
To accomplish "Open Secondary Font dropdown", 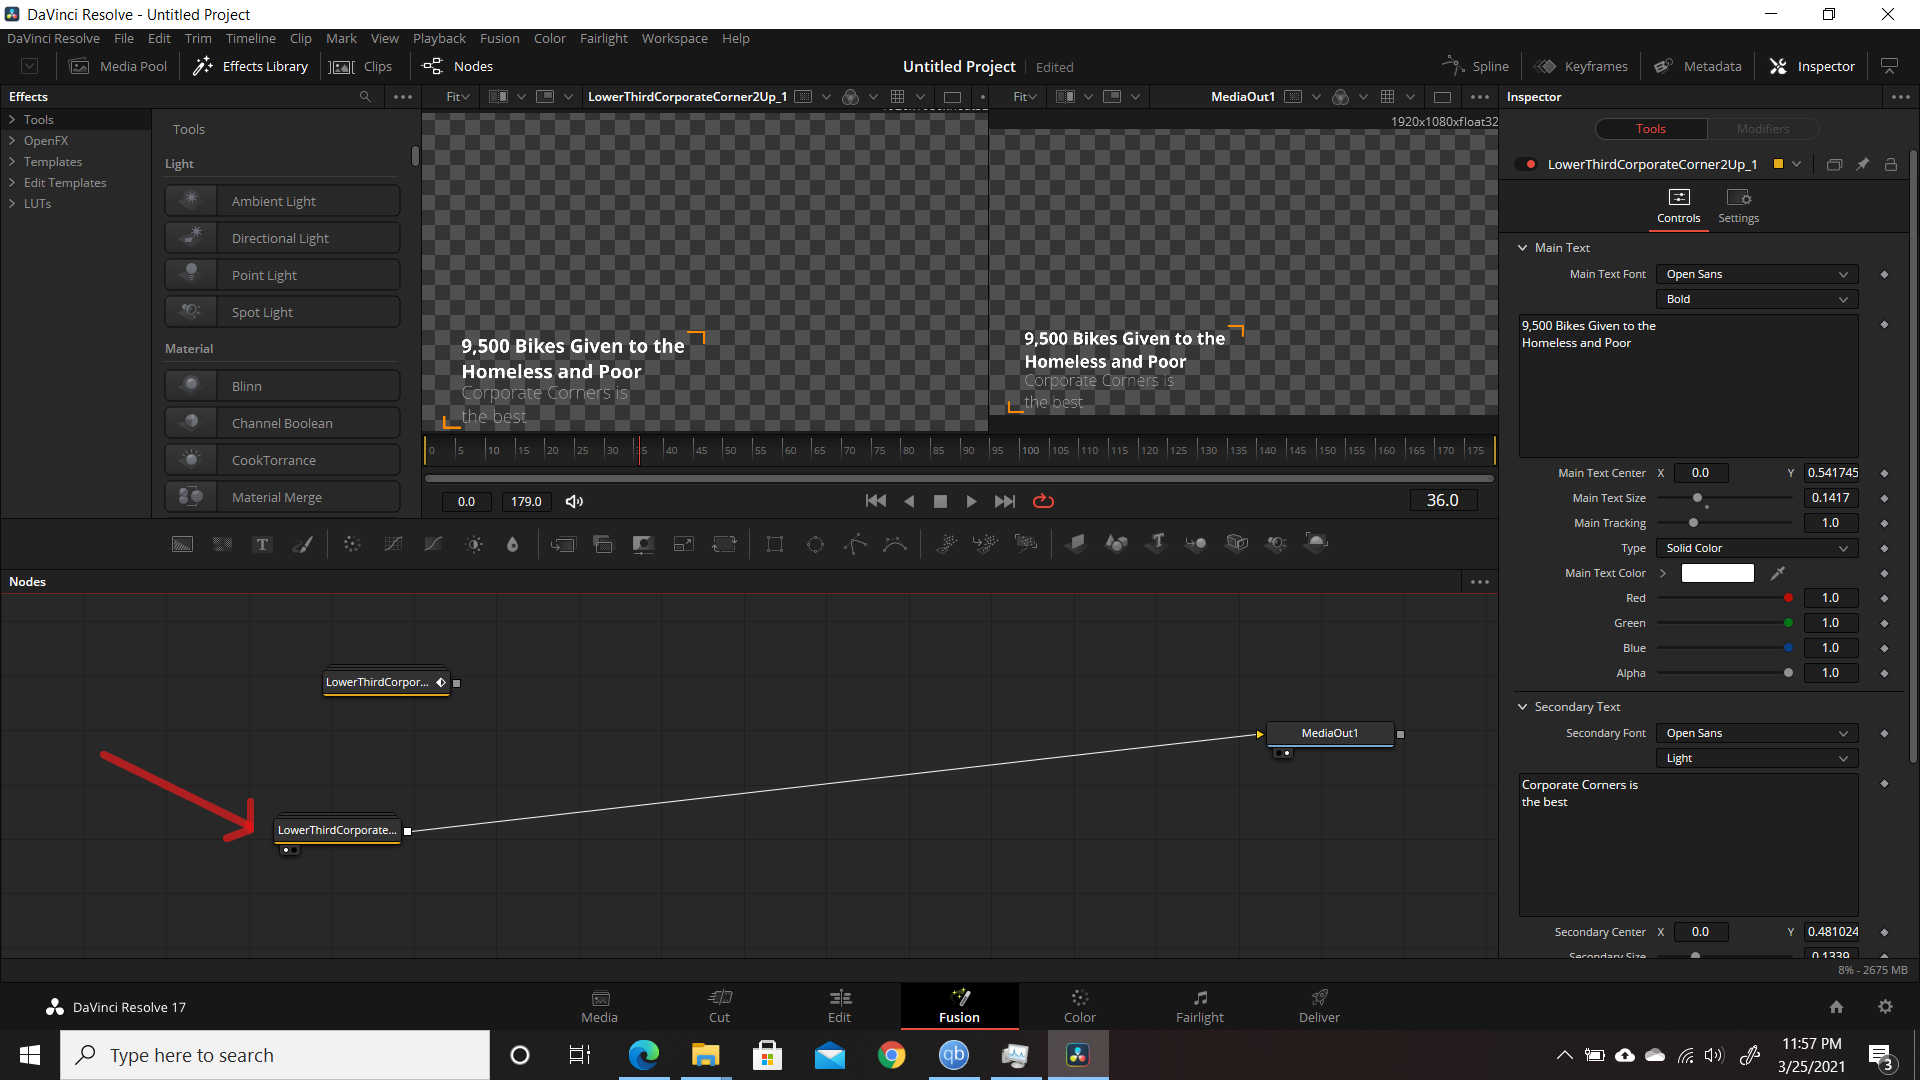I will 1756,733.
